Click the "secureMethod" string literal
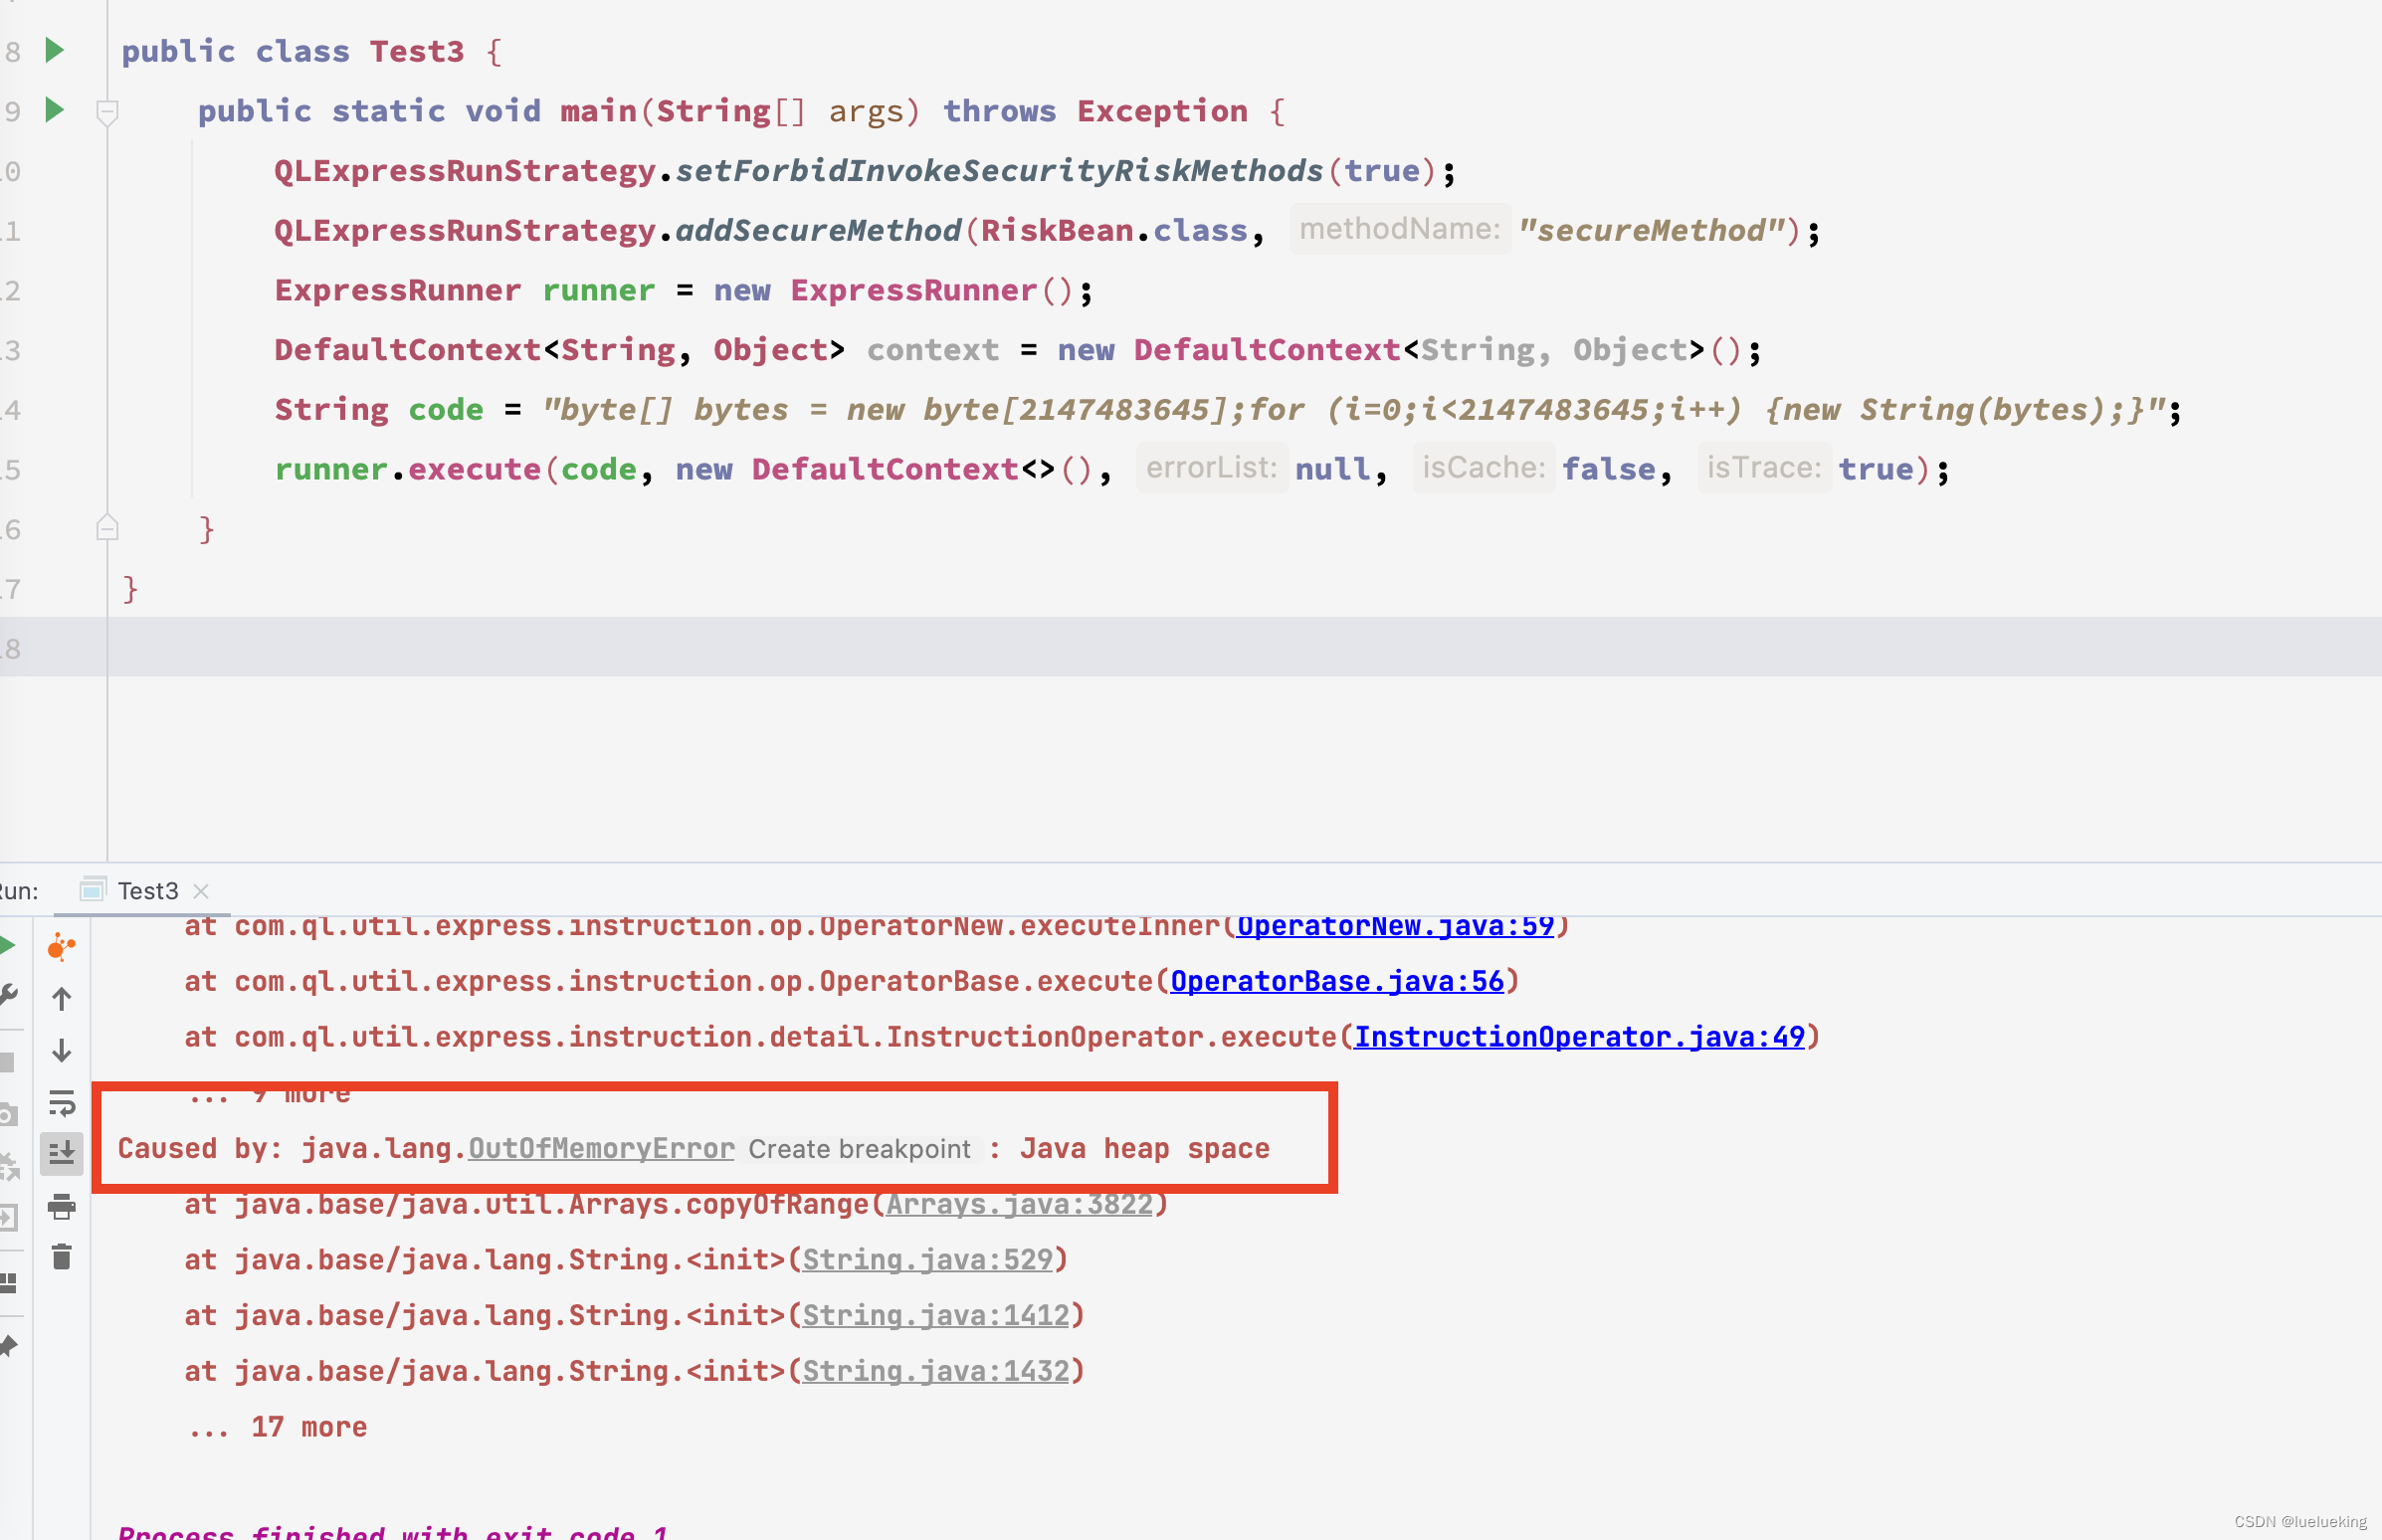This screenshot has height=1540, width=2382. (x=1652, y=231)
